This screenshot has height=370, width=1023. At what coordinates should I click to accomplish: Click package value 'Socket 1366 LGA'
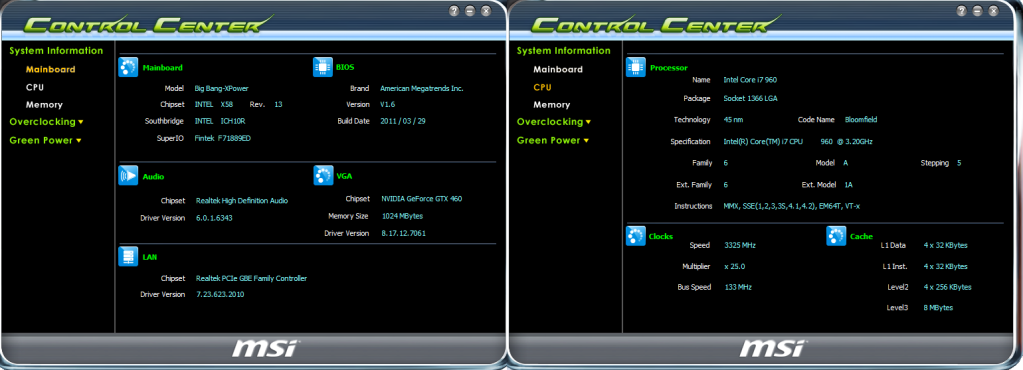[750, 99]
